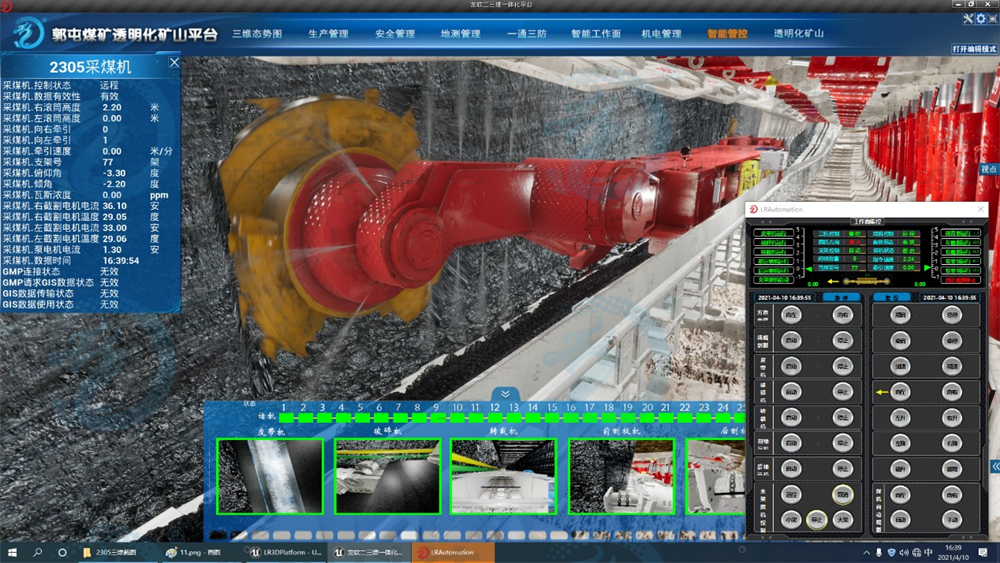Open the wrench tools icon in the header
Viewport: 1000px width, 563px height.
[967, 19]
